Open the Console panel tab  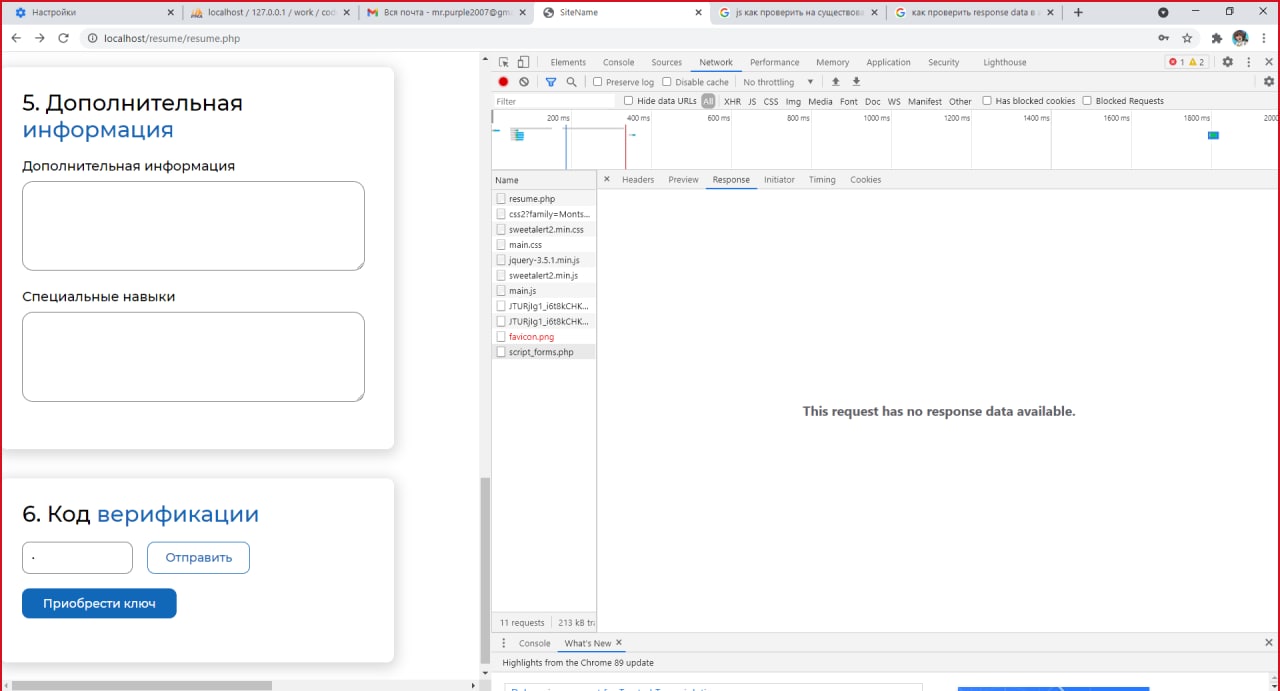(x=618, y=62)
